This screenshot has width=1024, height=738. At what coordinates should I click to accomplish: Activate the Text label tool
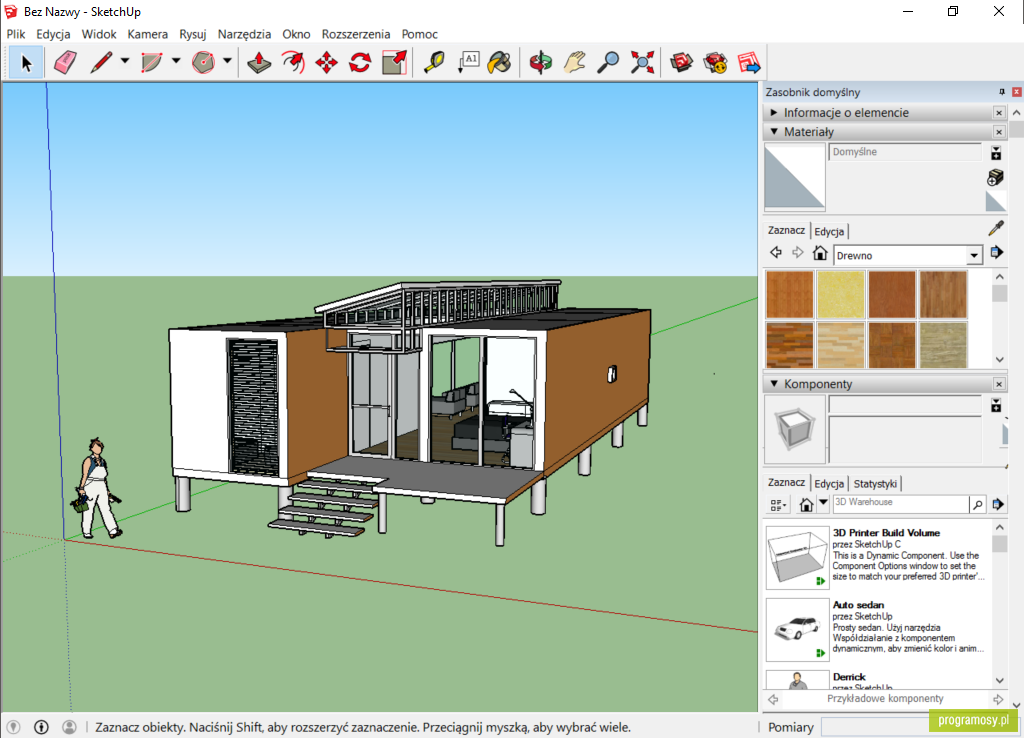click(468, 63)
